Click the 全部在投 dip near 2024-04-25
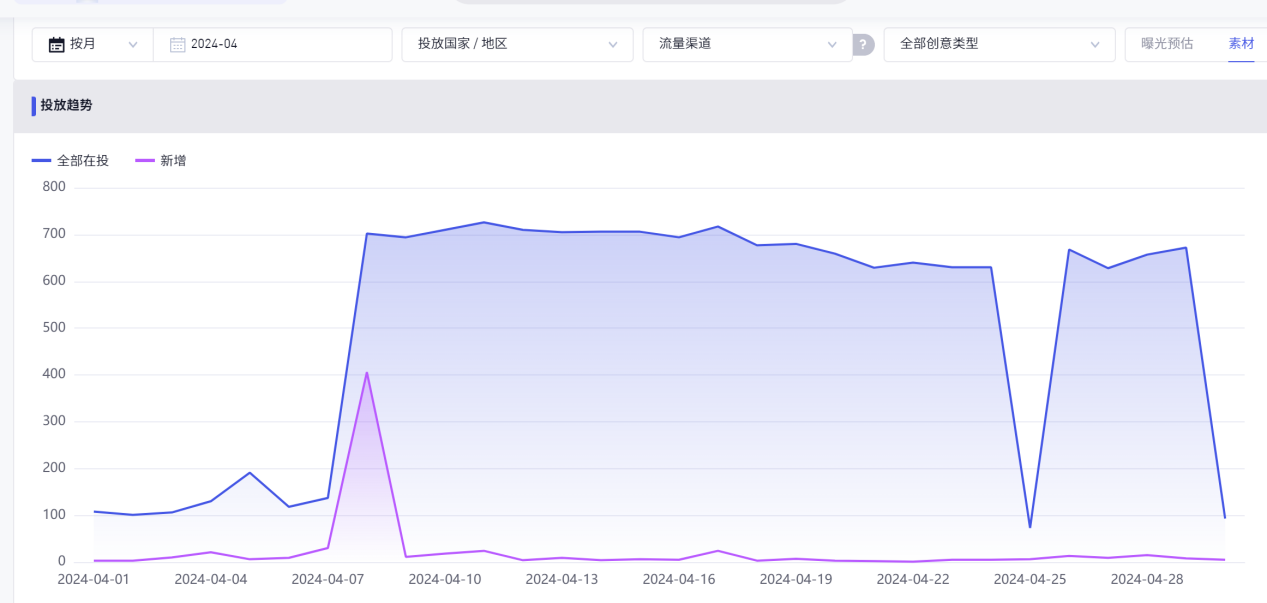 (1030, 527)
